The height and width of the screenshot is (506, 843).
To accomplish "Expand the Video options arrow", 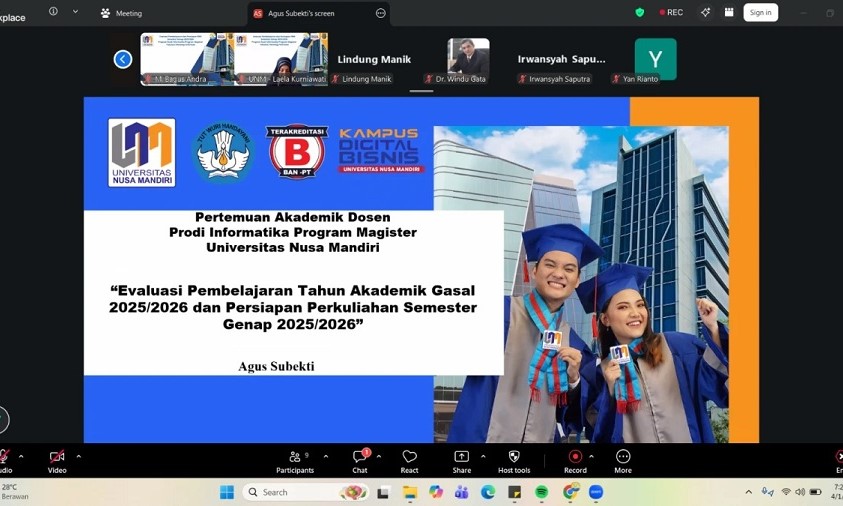I will click(x=79, y=456).
